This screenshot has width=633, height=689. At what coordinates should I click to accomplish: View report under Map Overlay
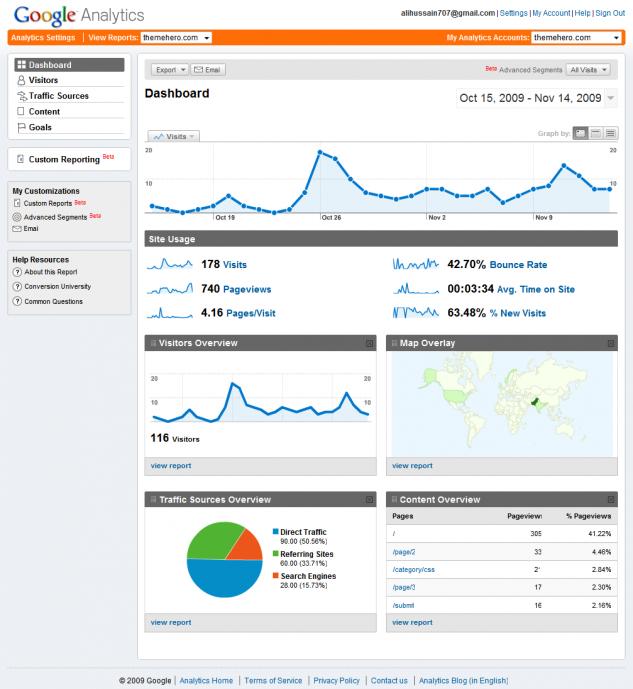click(x=412, y=466)
